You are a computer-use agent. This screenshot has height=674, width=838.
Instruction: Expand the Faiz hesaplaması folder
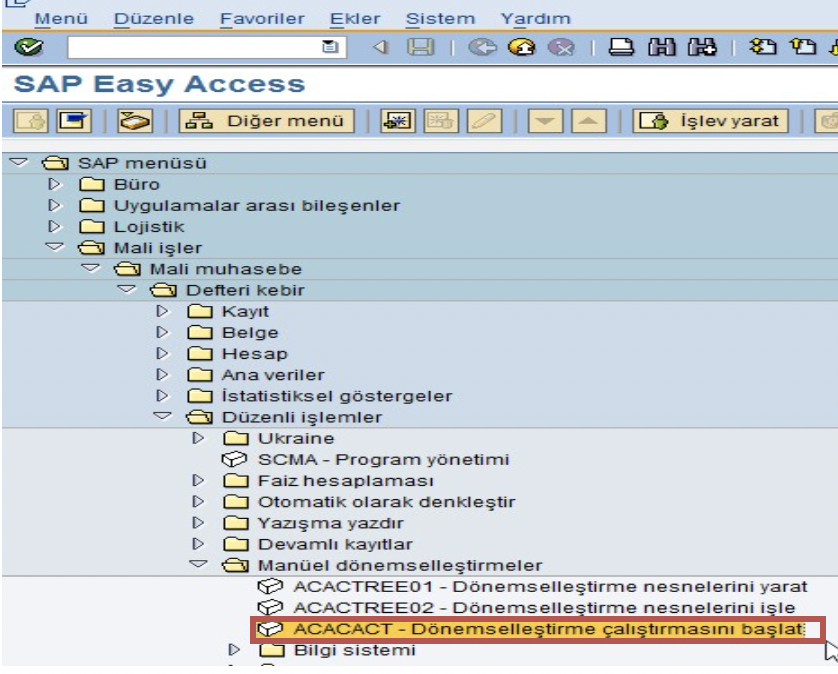point(198,481)
